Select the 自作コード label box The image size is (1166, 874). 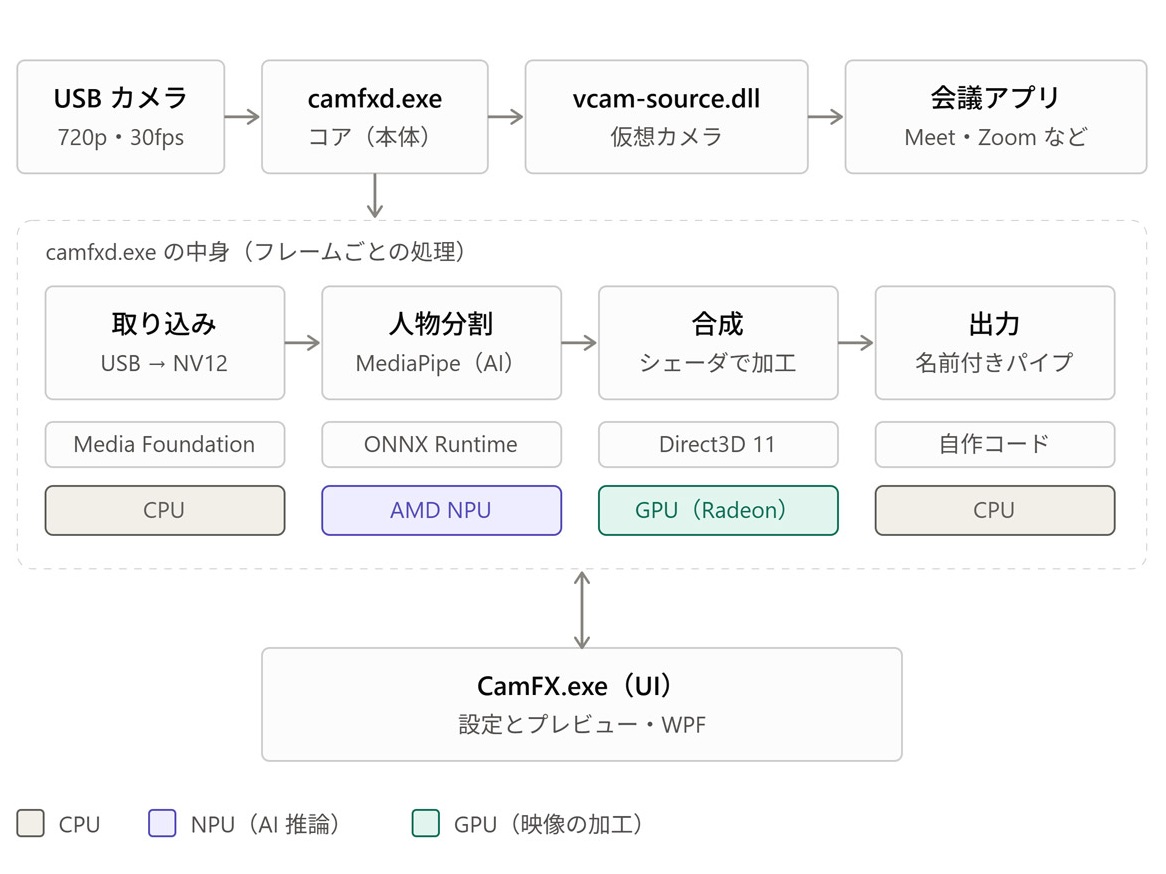point(994,444)
